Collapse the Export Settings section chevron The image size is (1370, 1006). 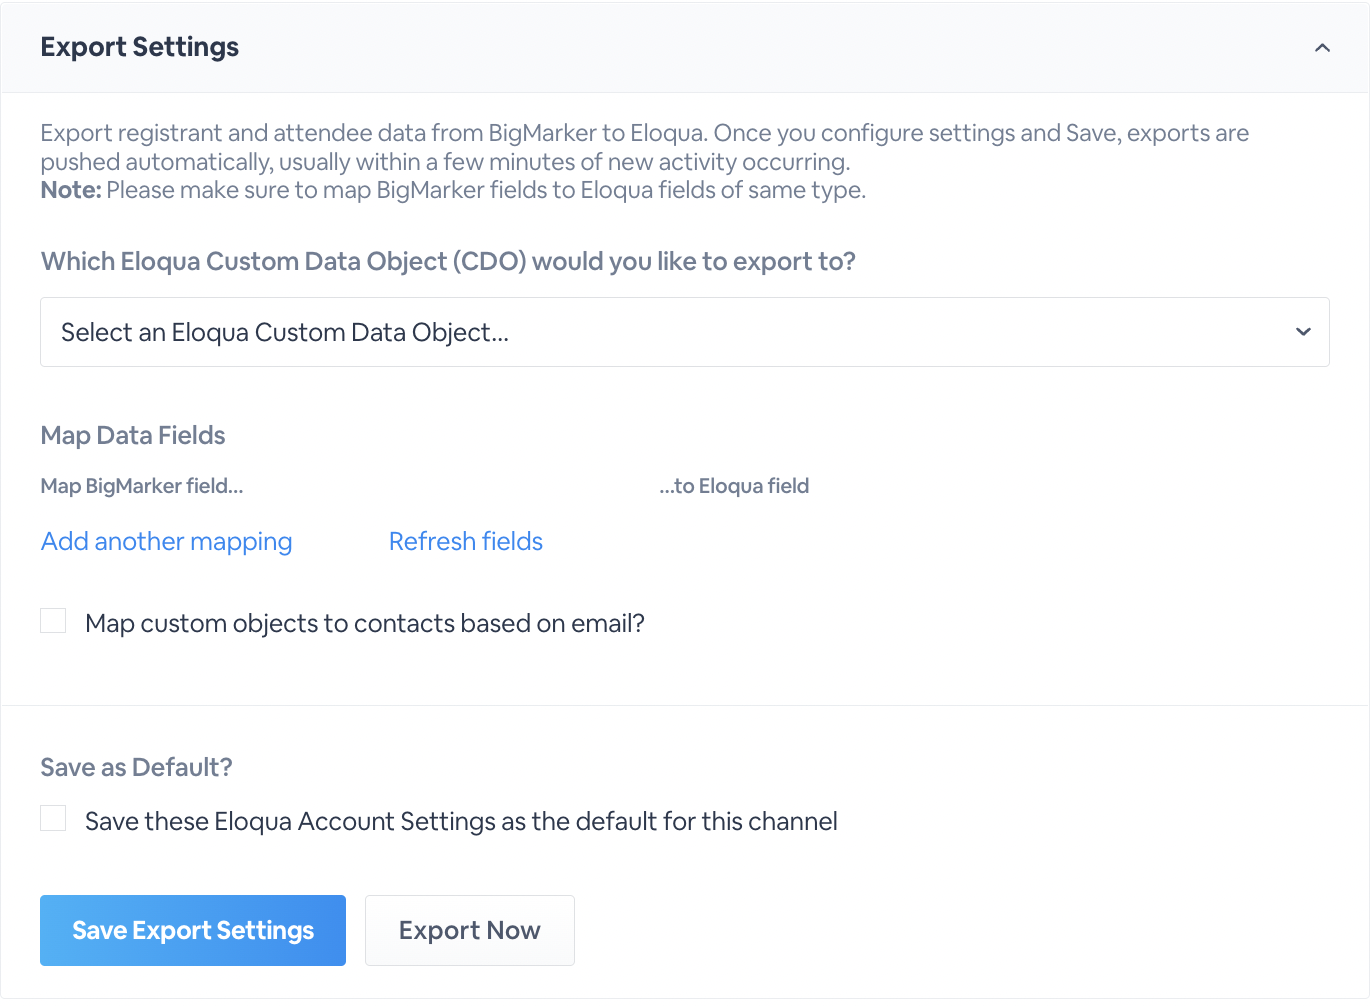(1322, 47)
